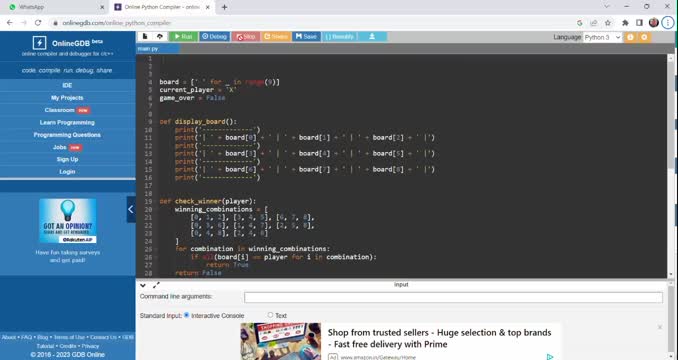This screenshot has width=678, height=360.
Task: Select the Text standard input option
Action: point(270,315)
